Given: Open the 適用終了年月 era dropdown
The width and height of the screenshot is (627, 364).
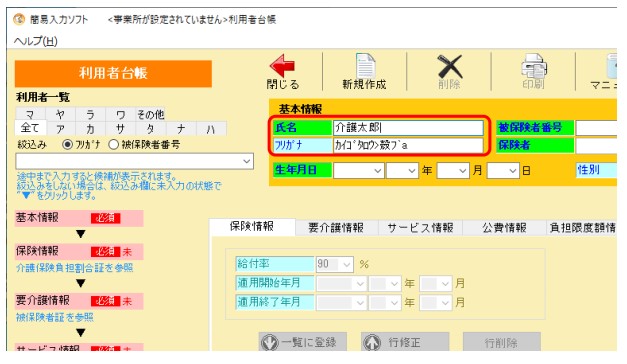Looking at the screenshot, I should (360, 303).
